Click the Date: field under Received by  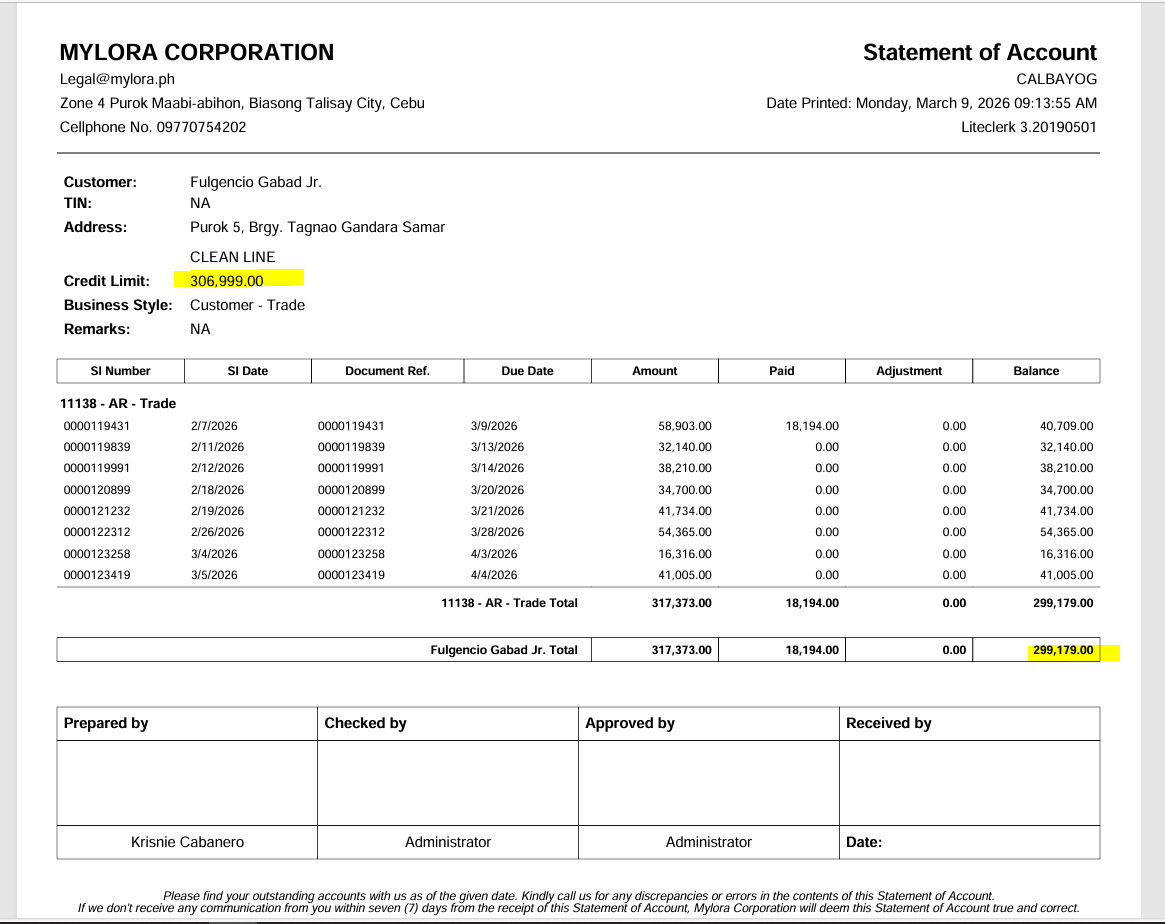tap(864, 842)
